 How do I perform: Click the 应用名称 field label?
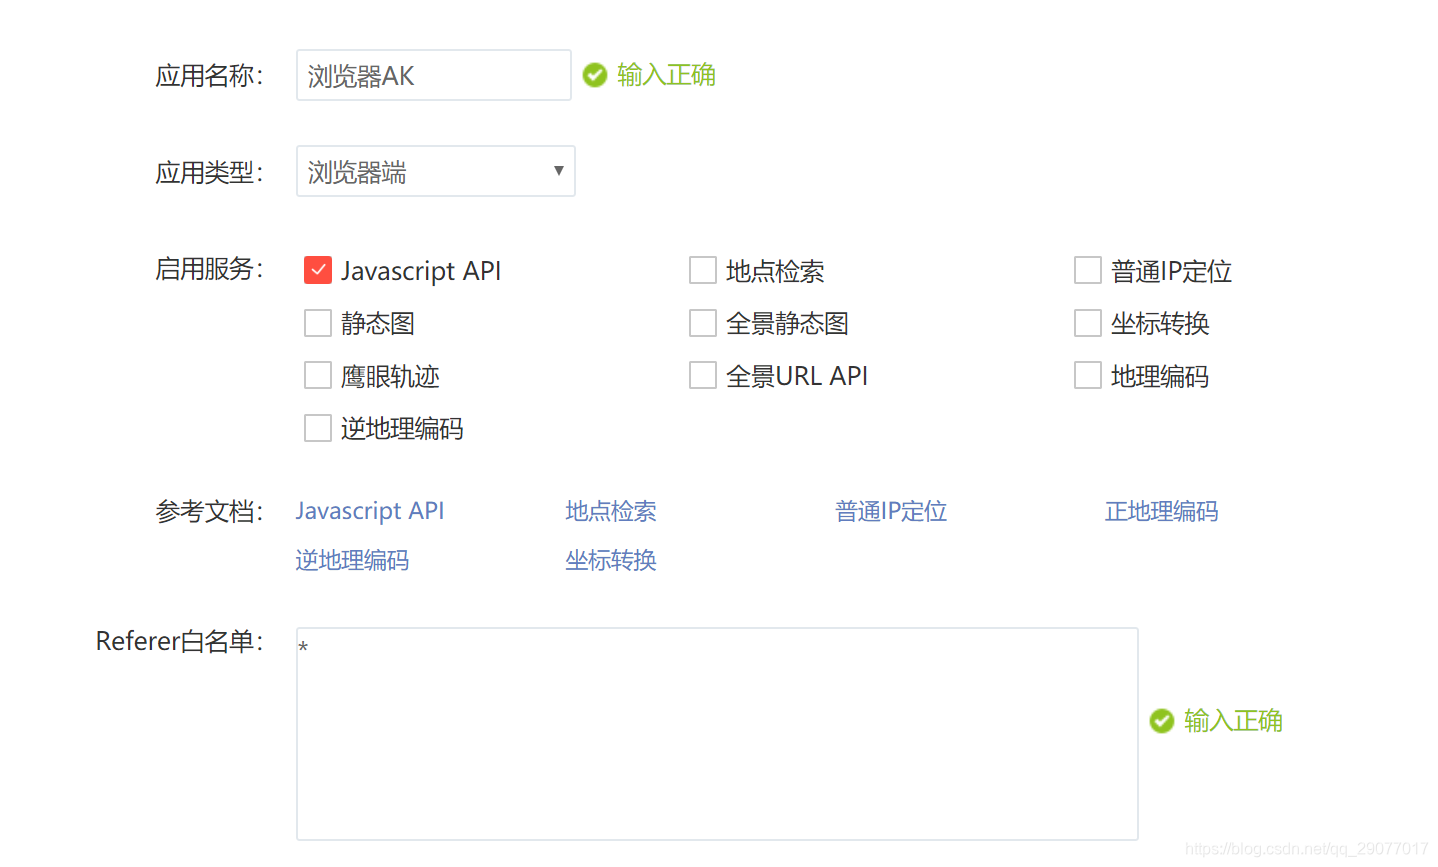(209, 76)
